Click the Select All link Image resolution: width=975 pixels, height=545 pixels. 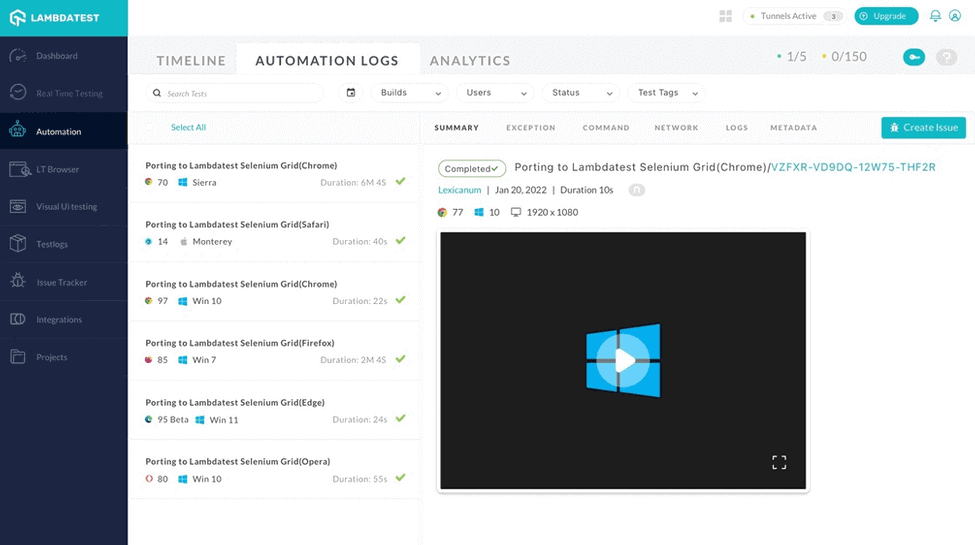pyautogui.click(x=188, y=127)
